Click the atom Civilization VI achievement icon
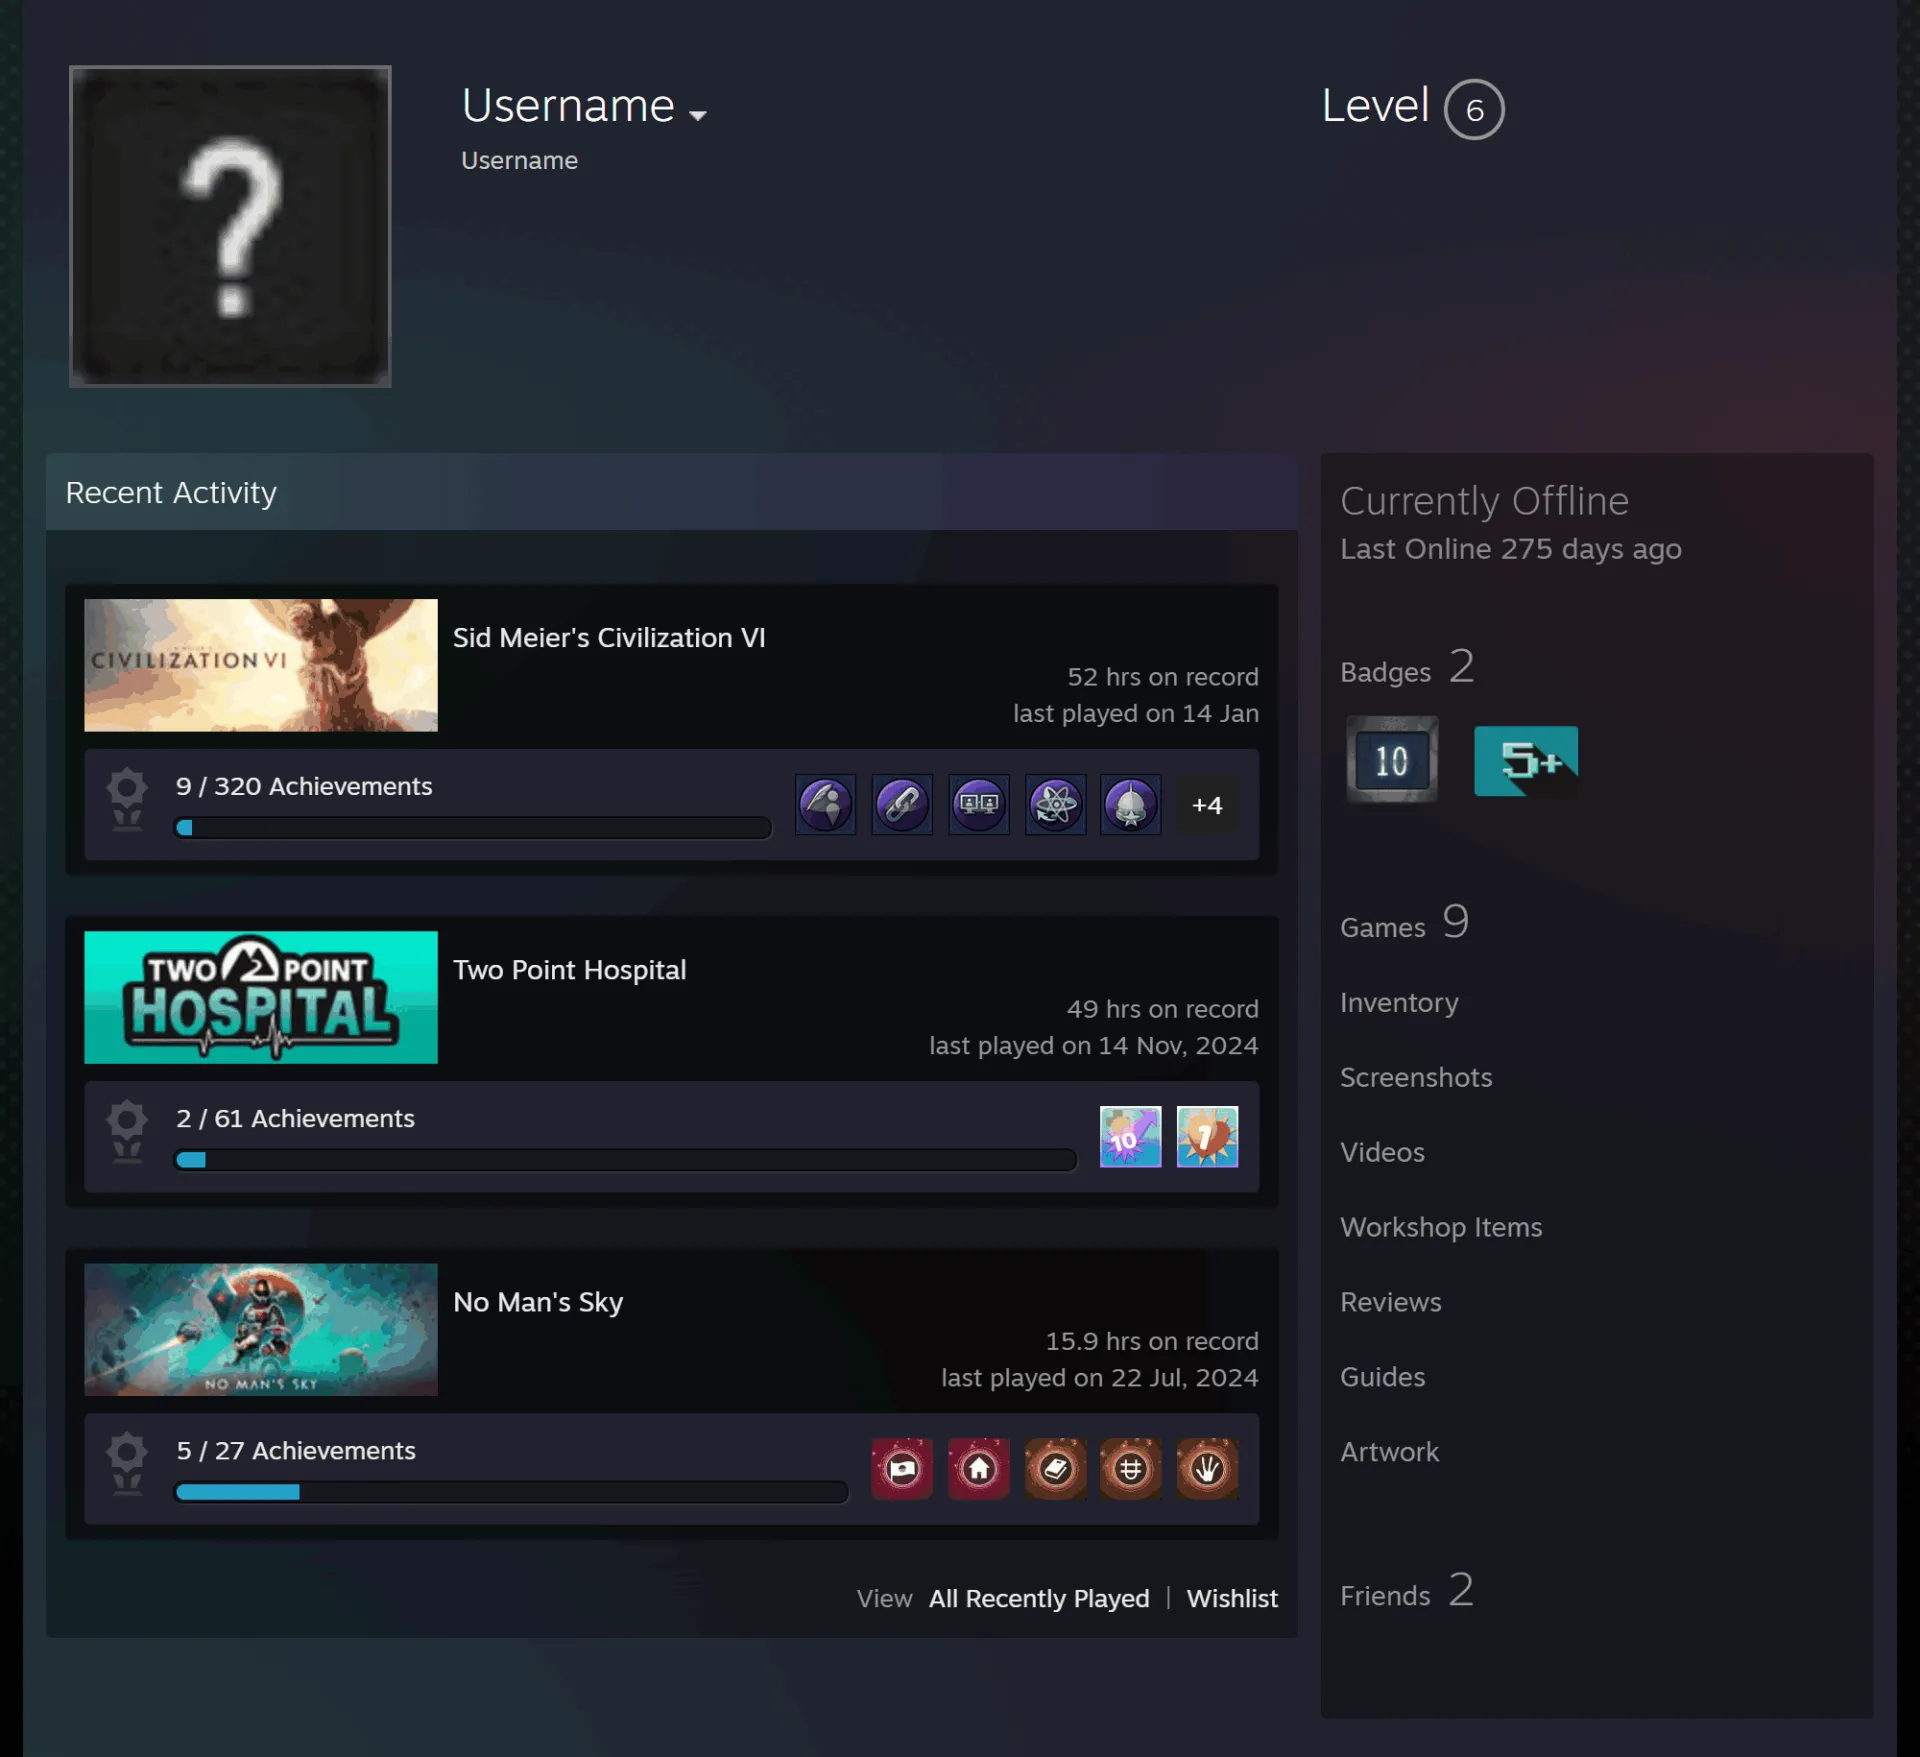1920x1757 pixels. pos(1055,804)
